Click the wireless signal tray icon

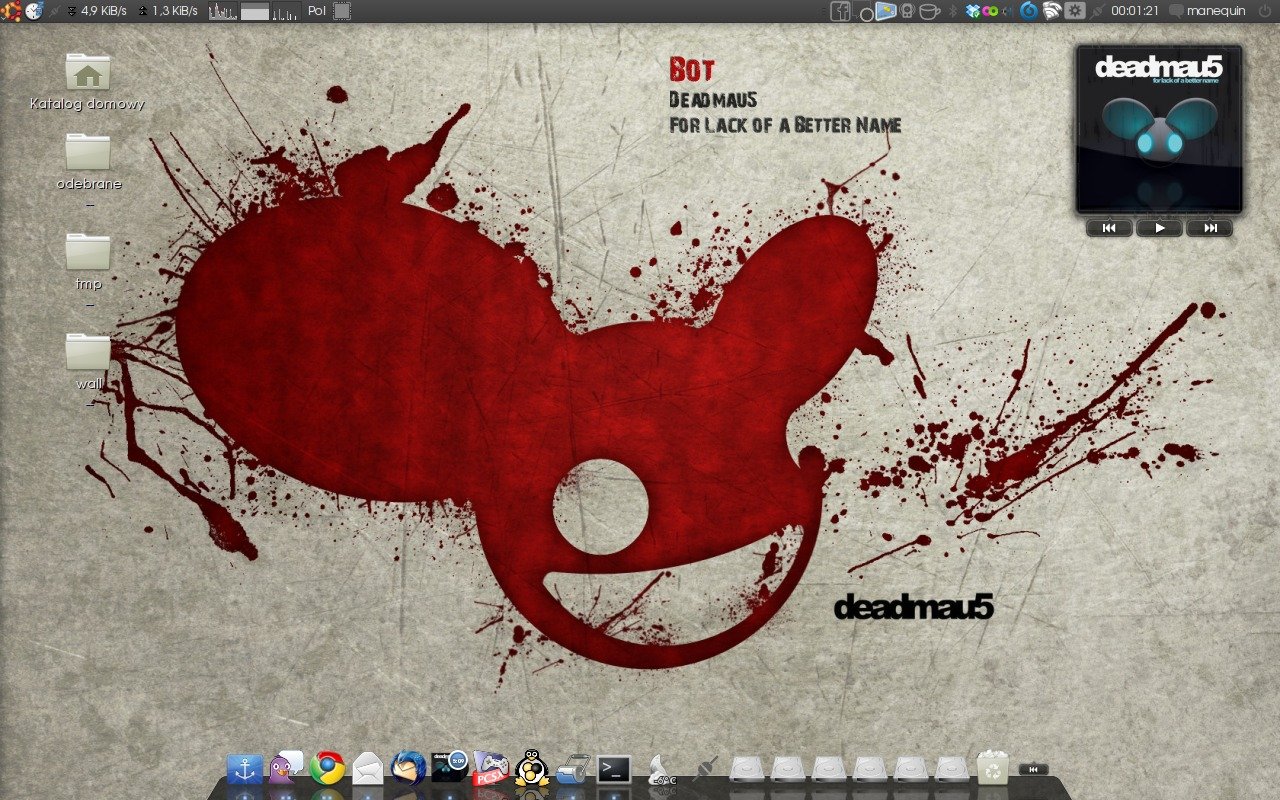click(x=1051, y=11)
